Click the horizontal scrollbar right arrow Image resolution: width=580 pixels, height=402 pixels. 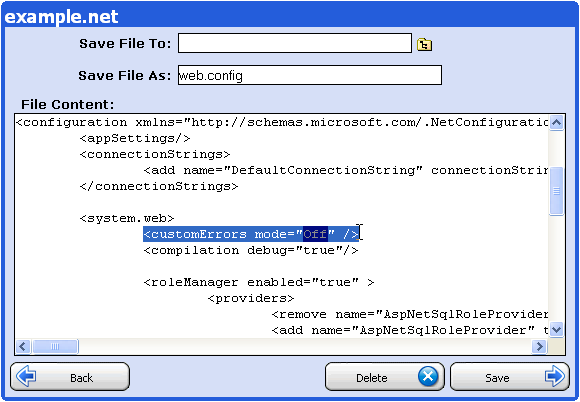pyautogui.click(x=539, y=347)
